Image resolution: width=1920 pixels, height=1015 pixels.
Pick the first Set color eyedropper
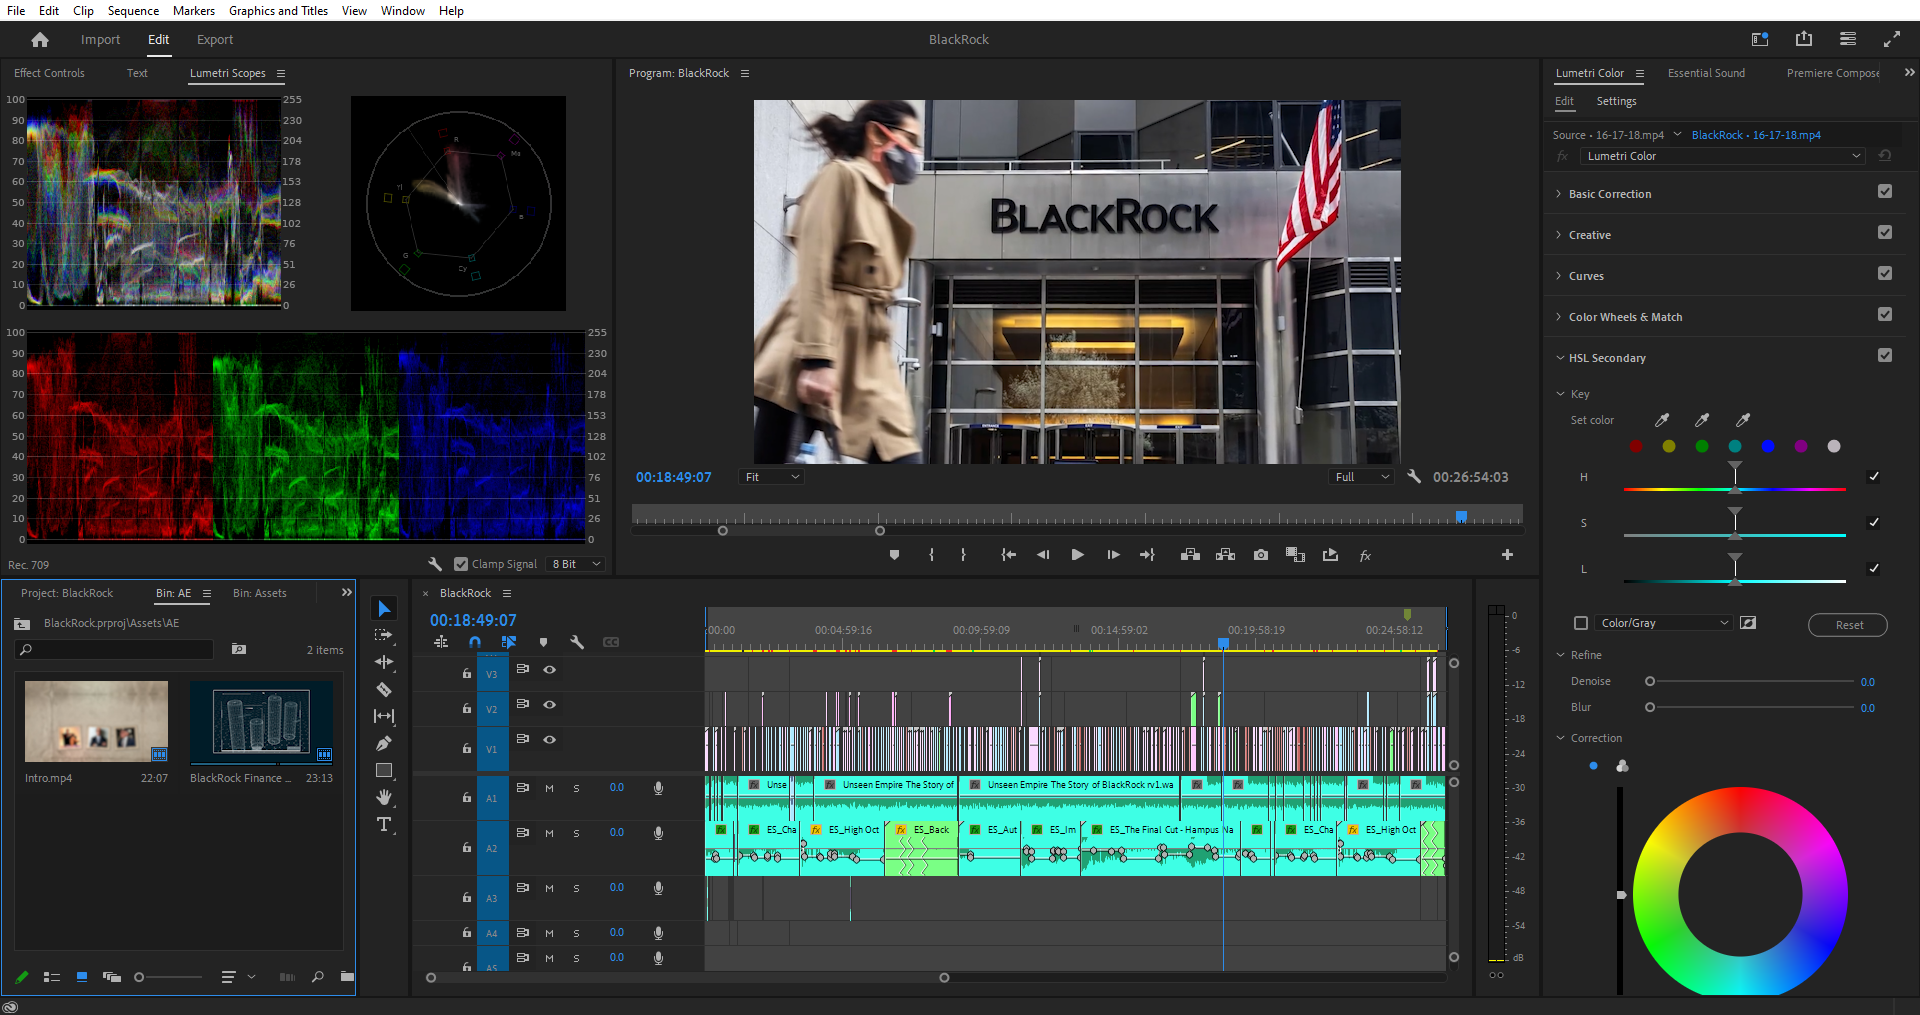click(1662, 420)
